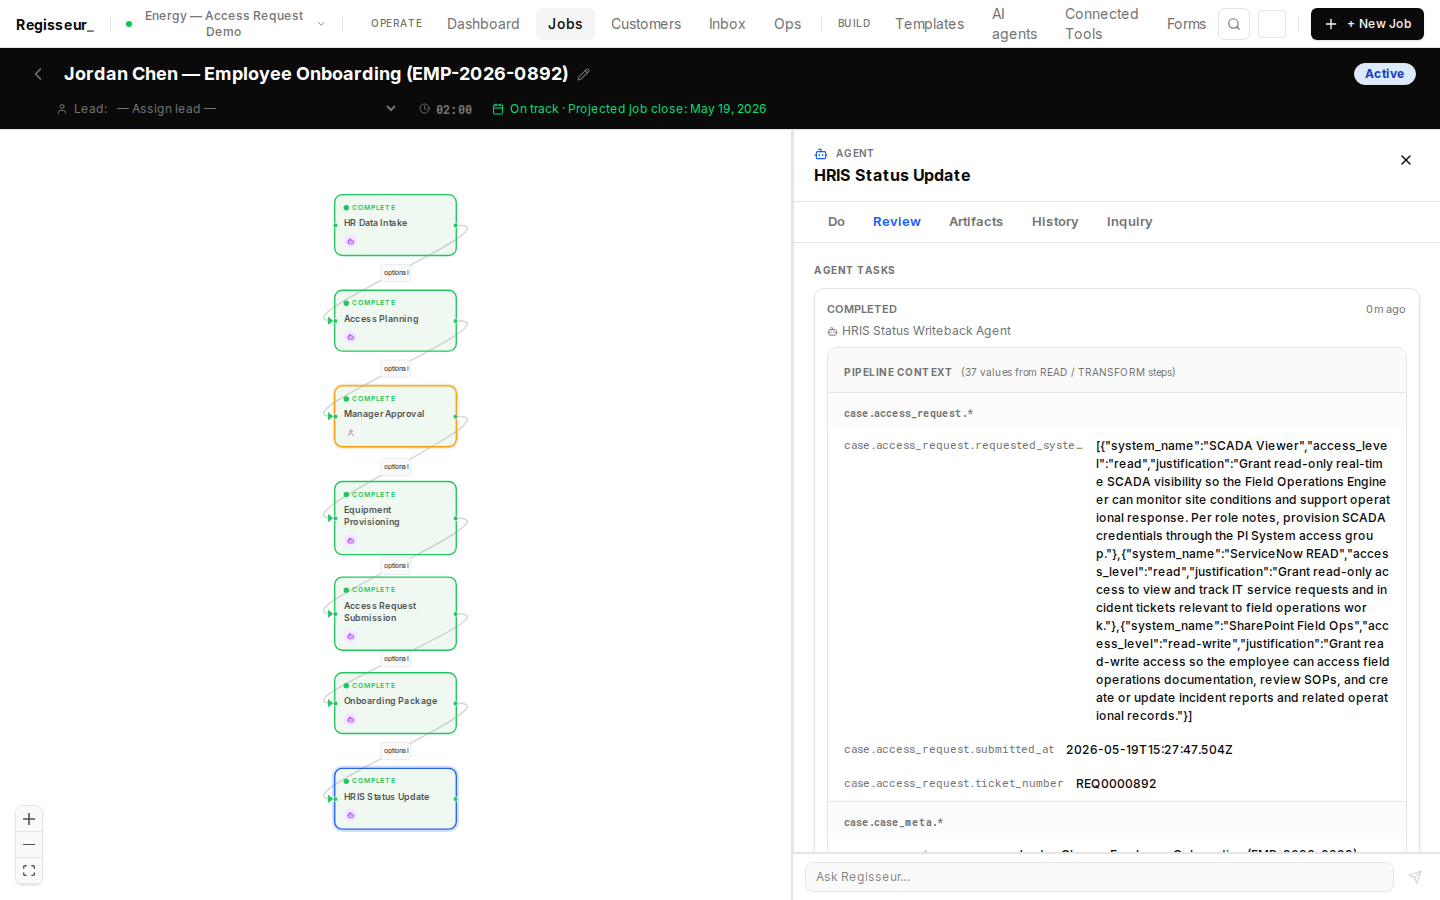Select the Onboarding Package workflow node
This screenshot has width=1440, height=900.
click(395, 703)
